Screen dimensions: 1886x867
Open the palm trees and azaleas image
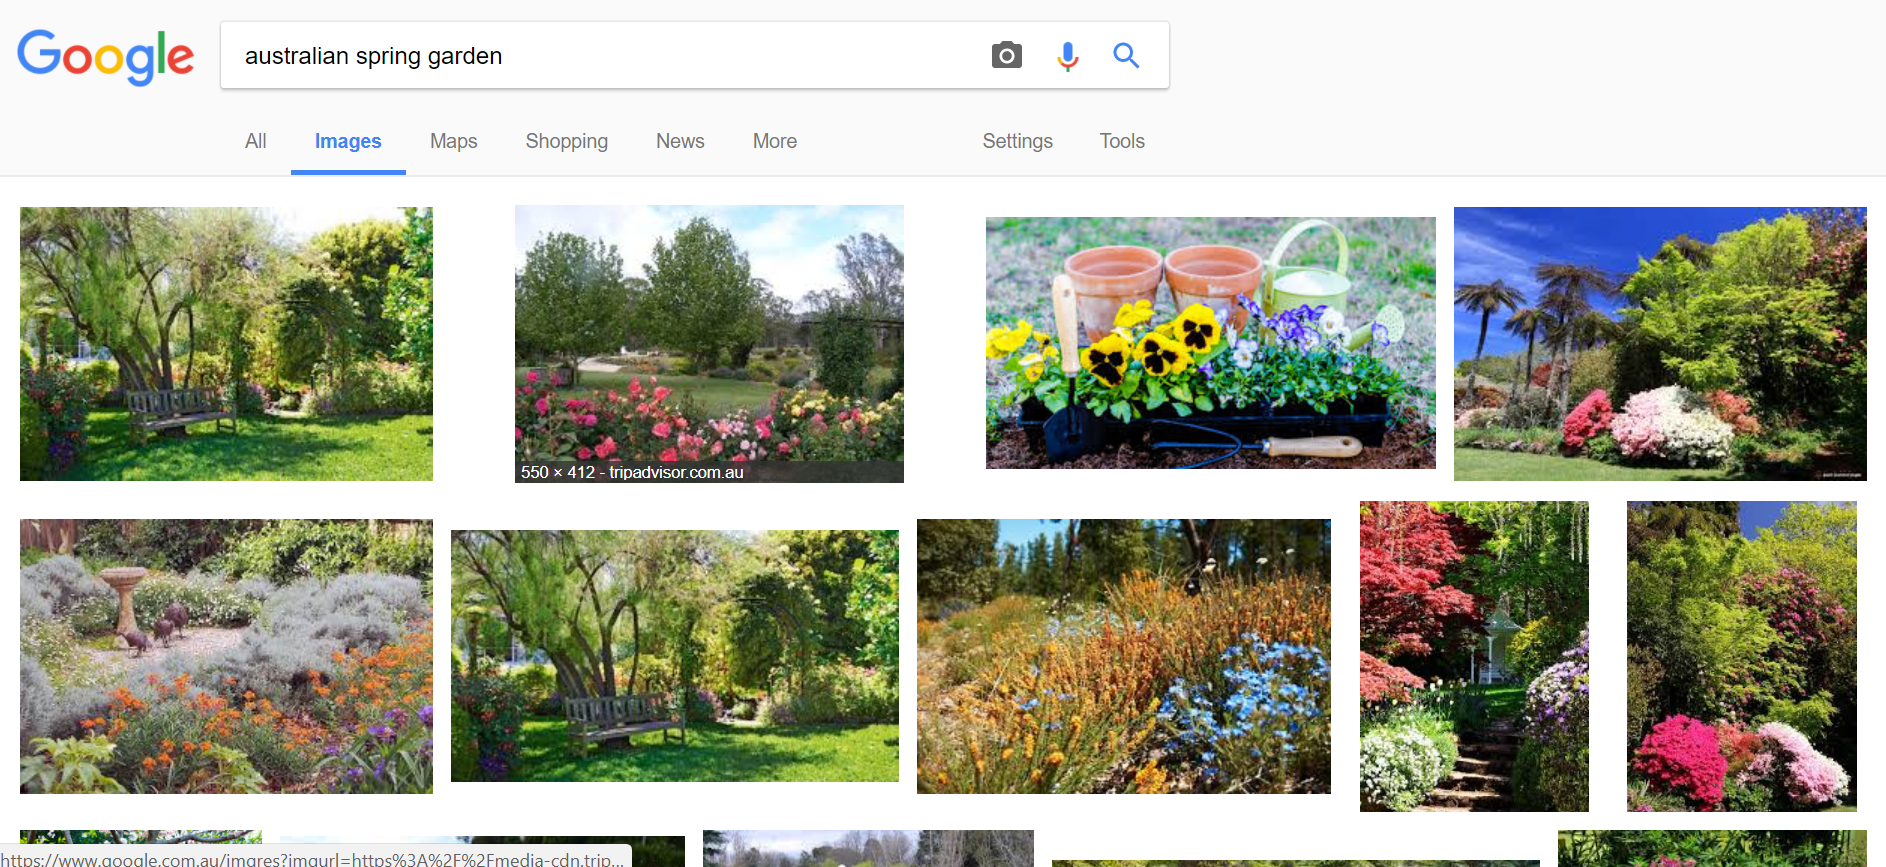[x=1659, y=343]
